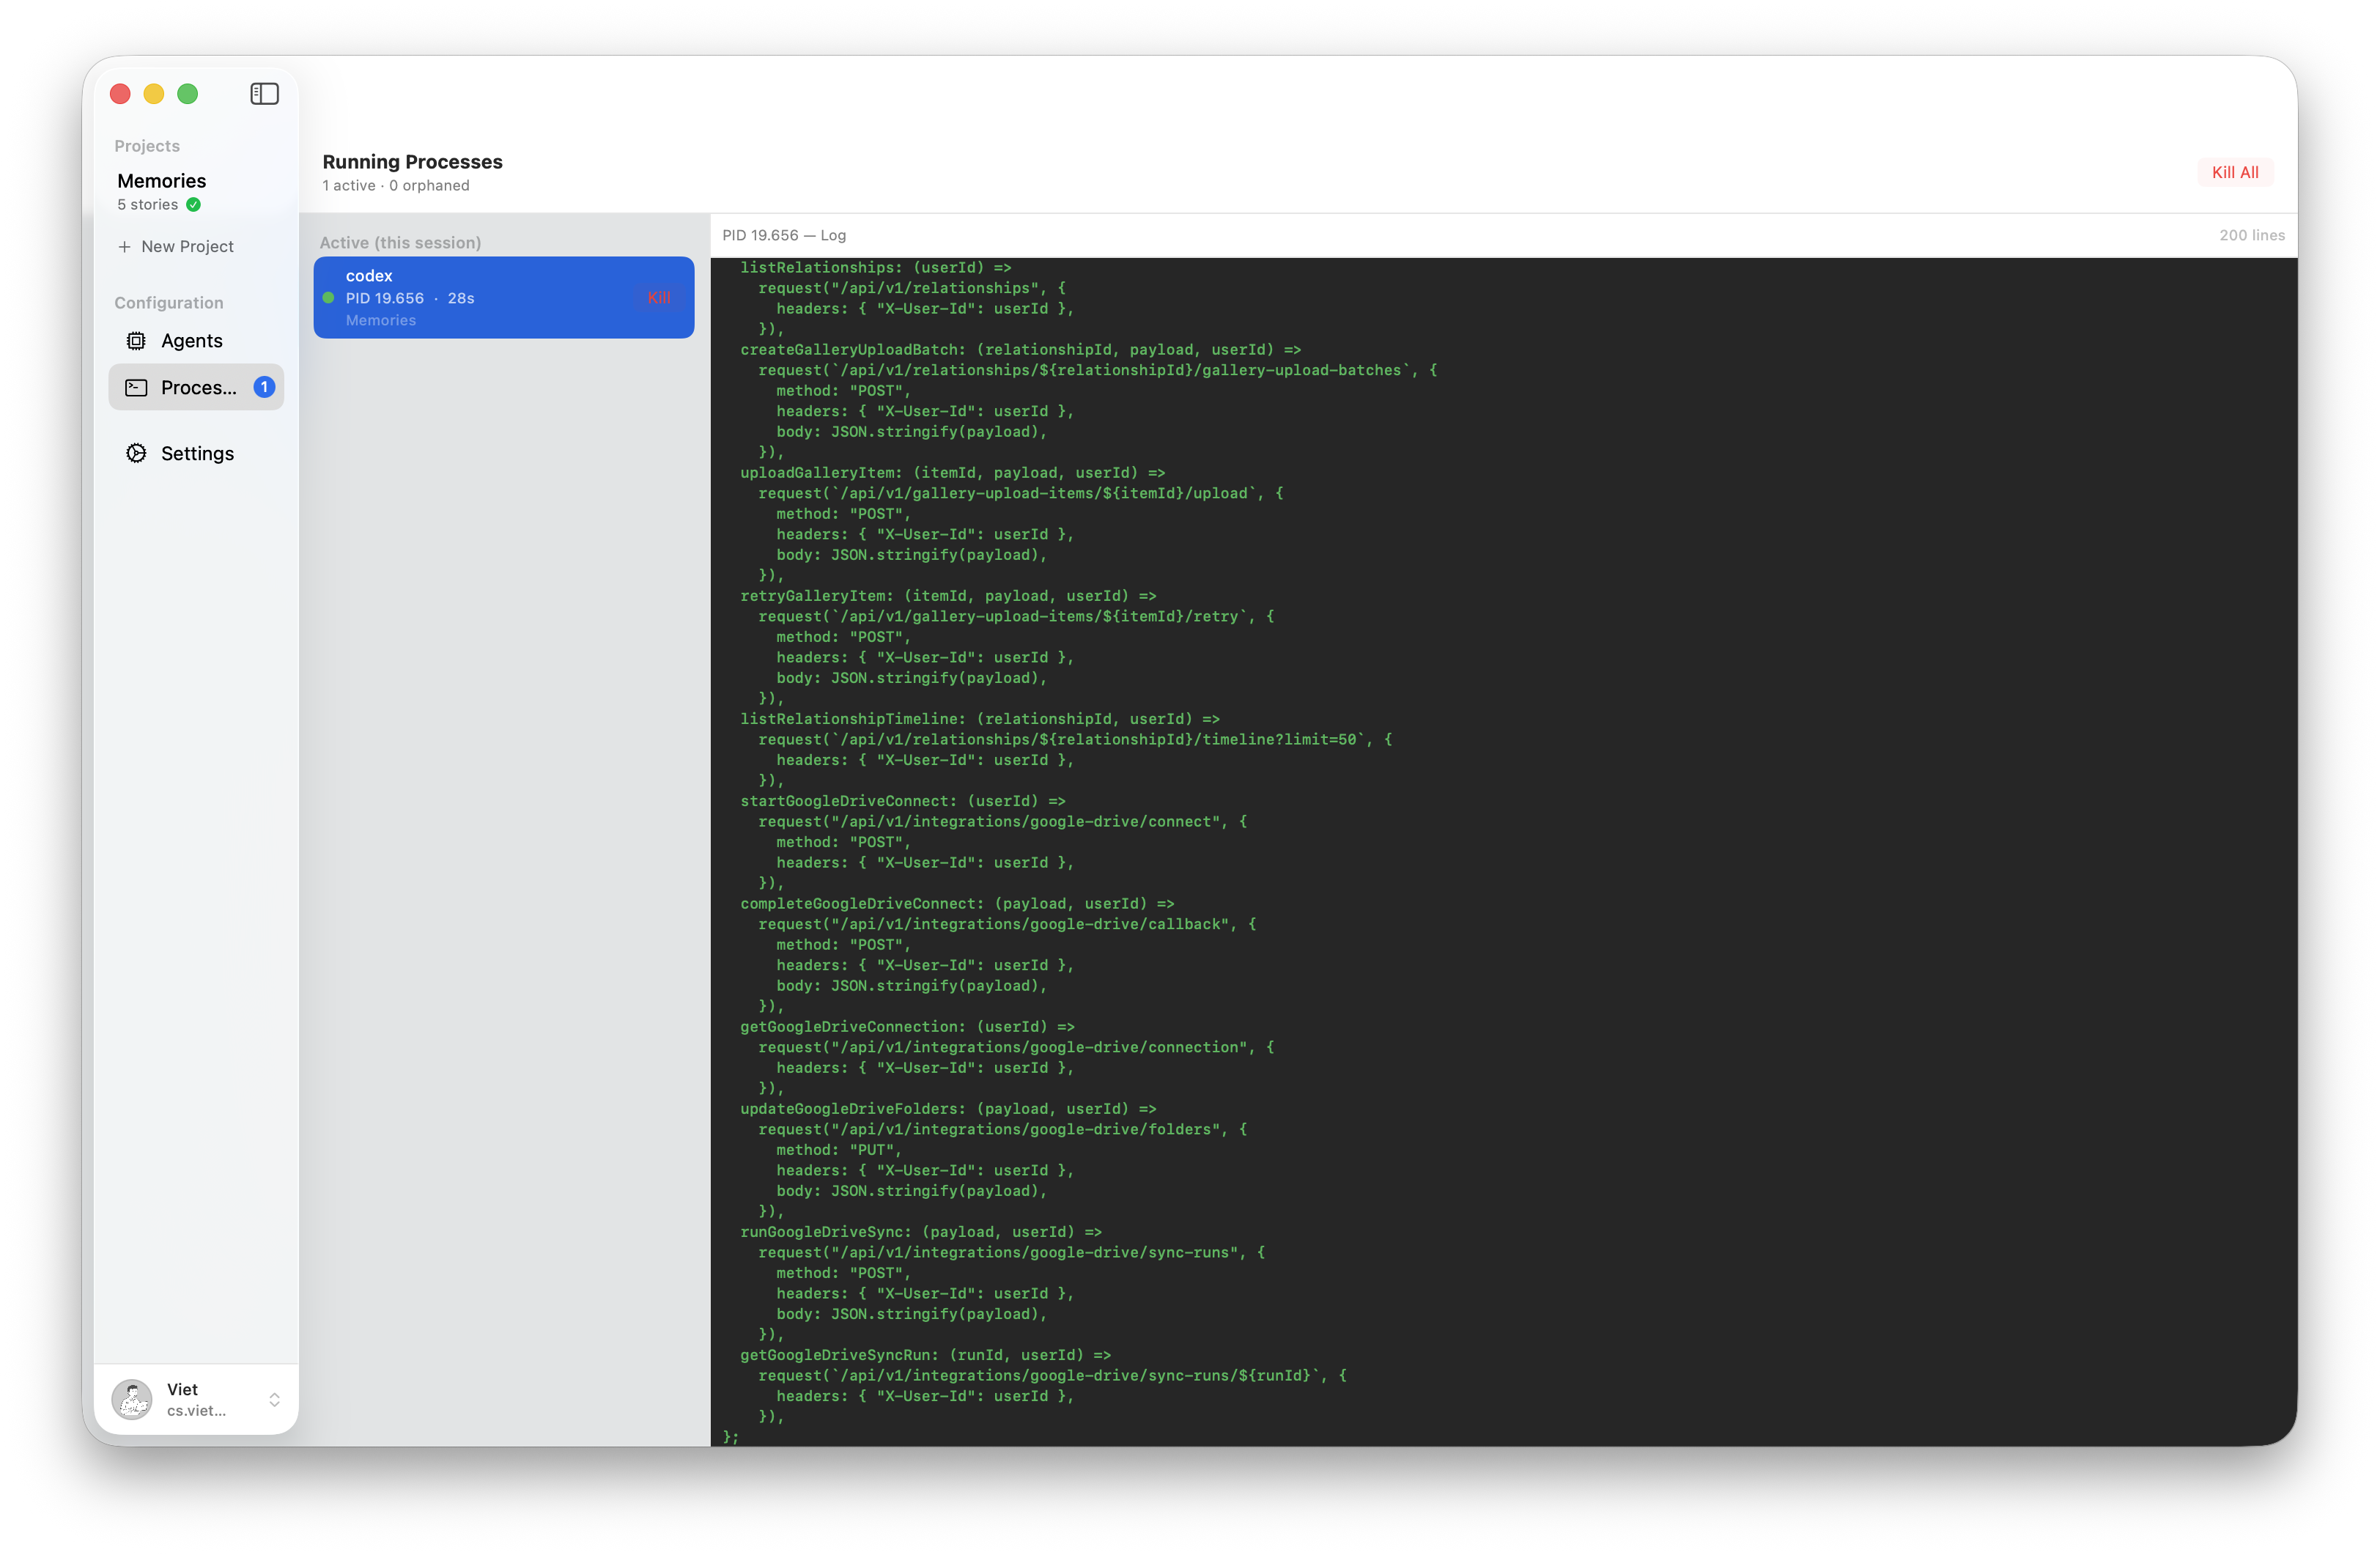The height and width of the screenshot is (1555, 2380).
Task: Click the Processes count badge showing 1
Action: tap(264, 387)
